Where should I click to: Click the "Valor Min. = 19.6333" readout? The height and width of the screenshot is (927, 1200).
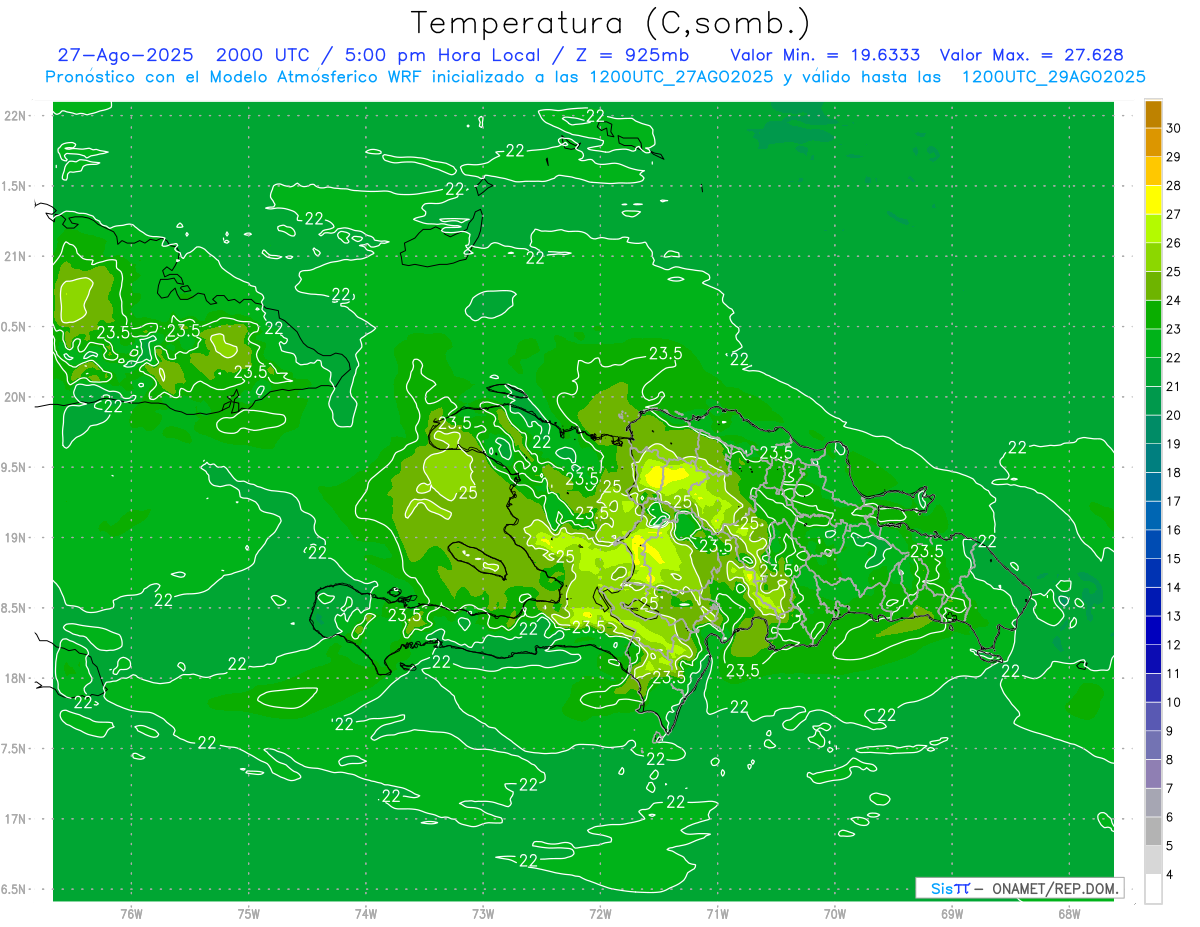click(x=826, y=55)
